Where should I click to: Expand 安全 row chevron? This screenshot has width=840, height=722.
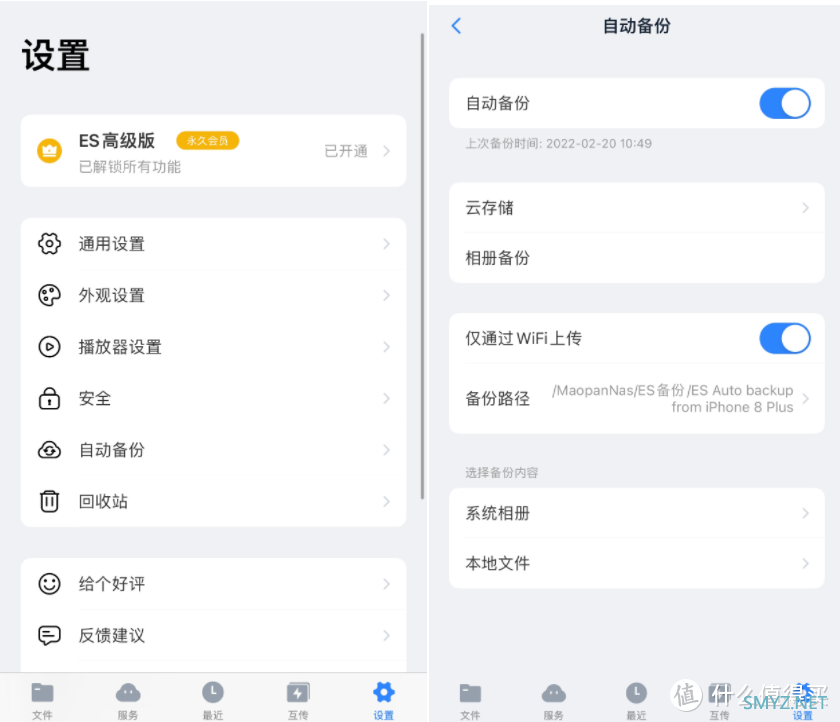click(x=387, y=398)
